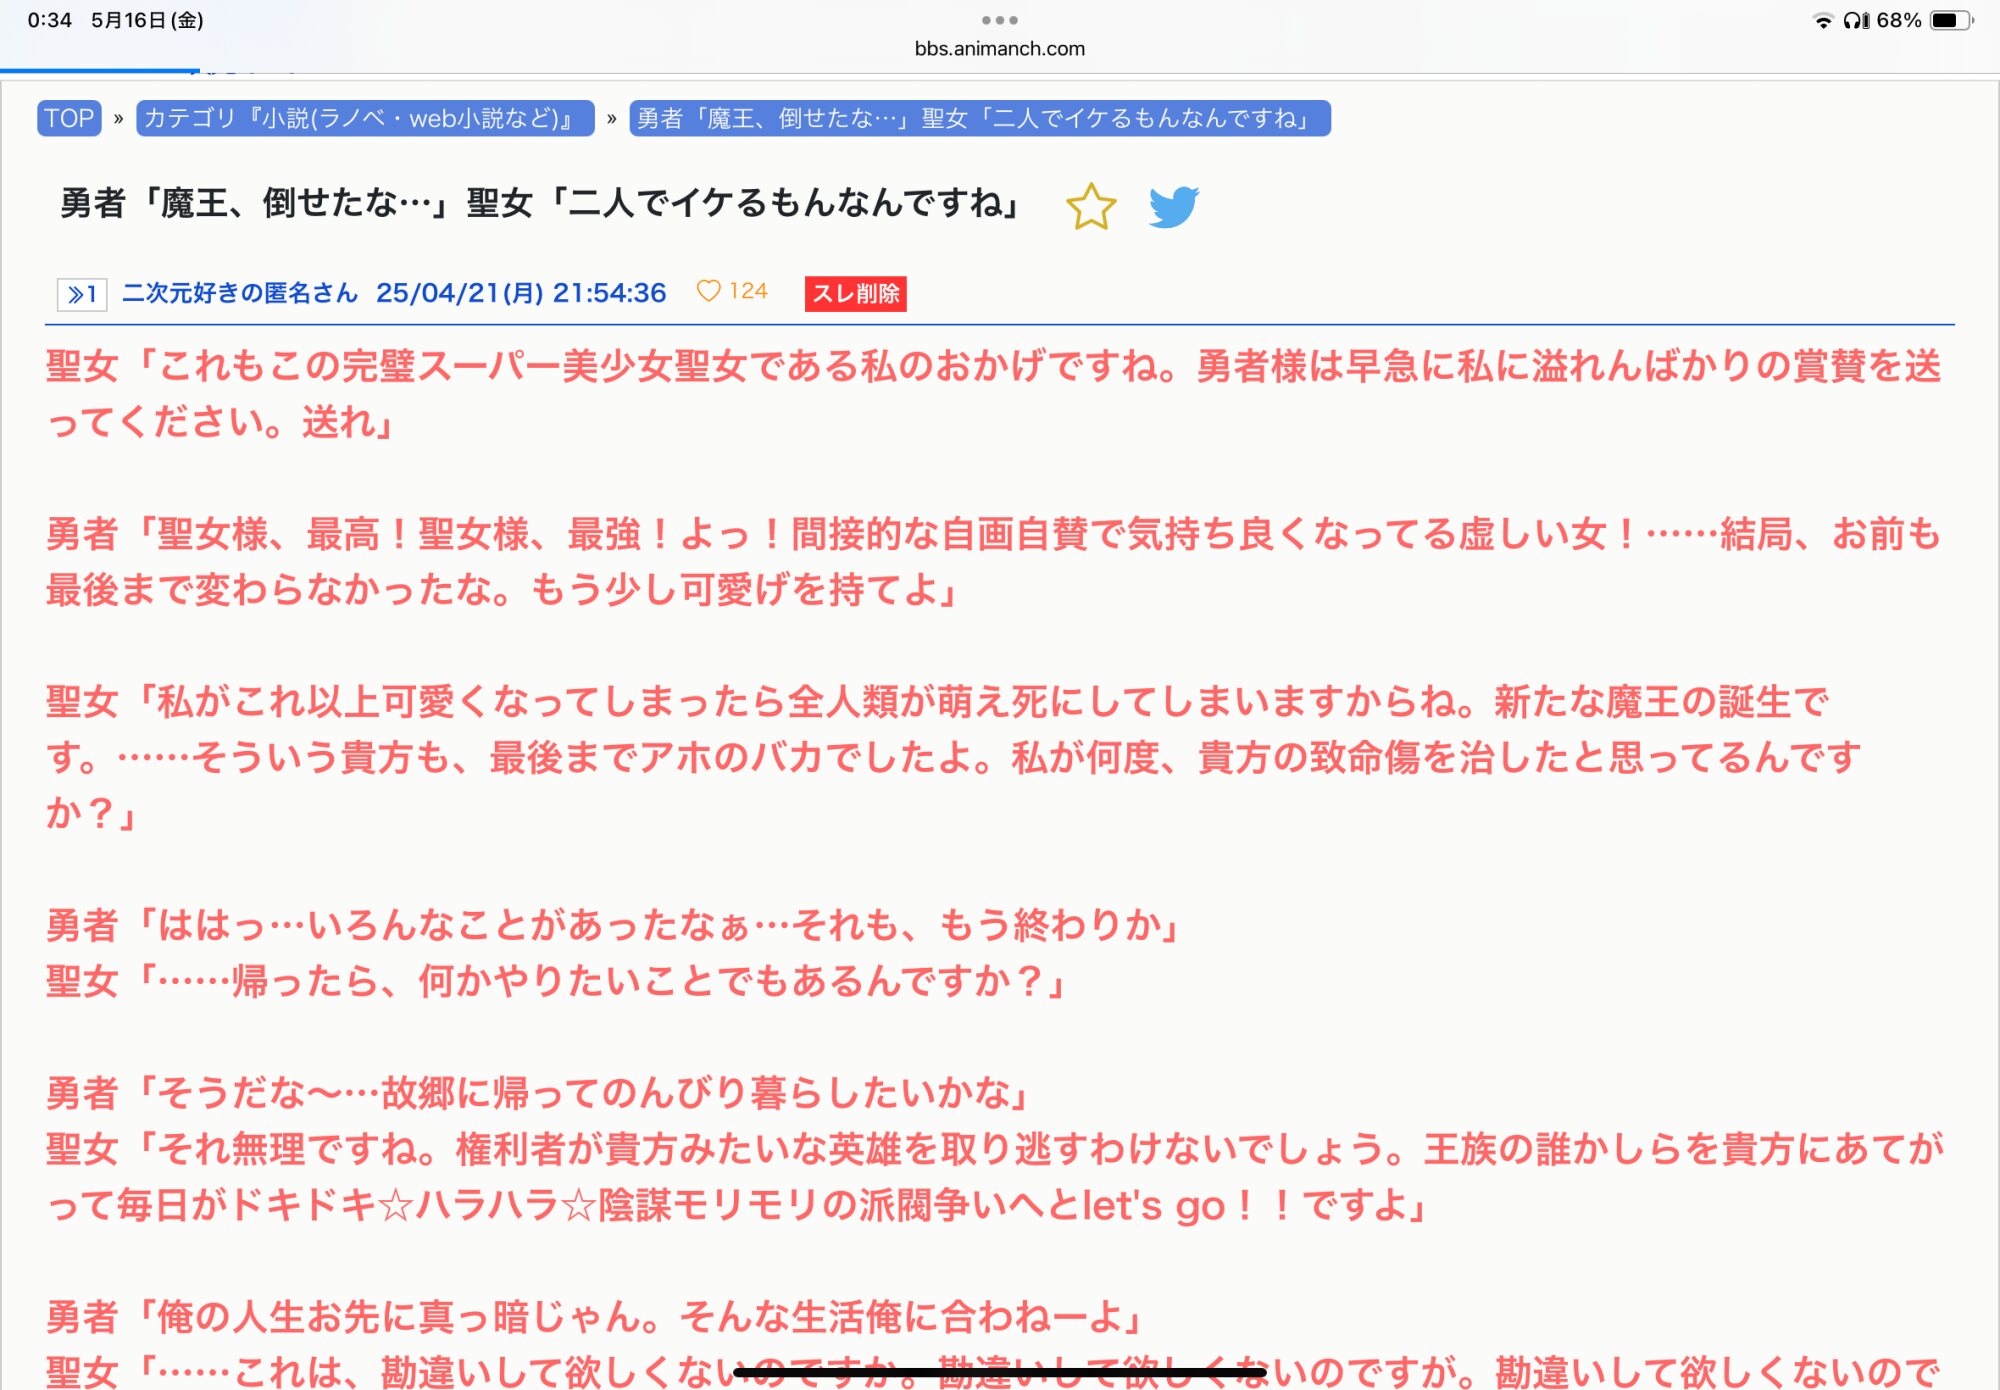Tap the Wi-Fi status icon
Screen dimensions: 2000x1390
click(1822, 21)
